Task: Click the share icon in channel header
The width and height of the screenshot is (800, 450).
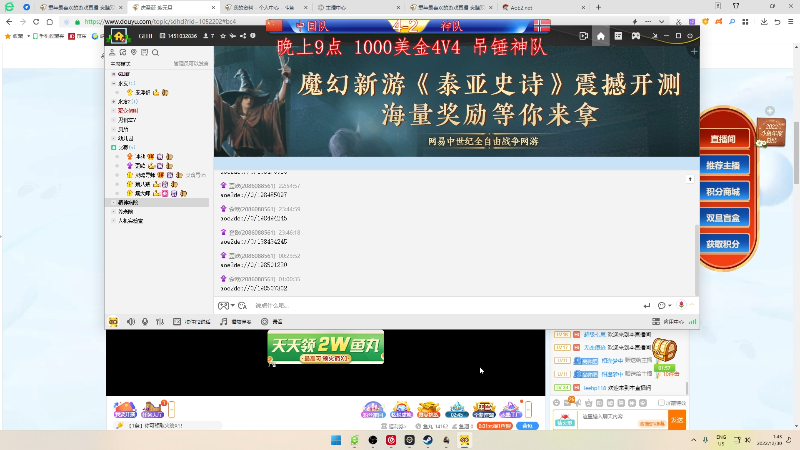Action: (243, 36)
